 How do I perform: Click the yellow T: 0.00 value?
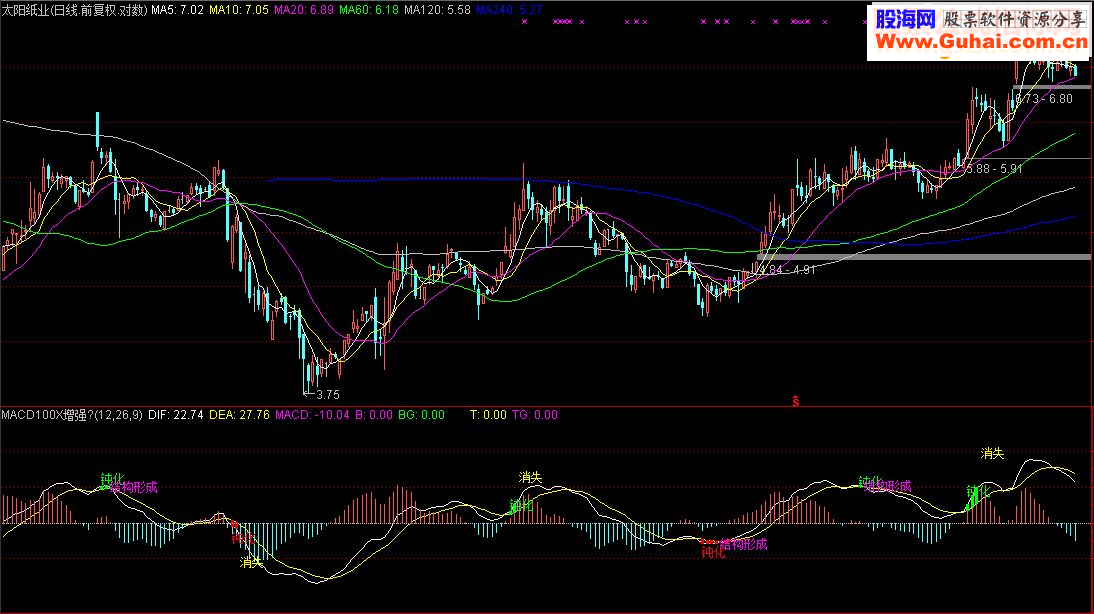tap(488, 415)
